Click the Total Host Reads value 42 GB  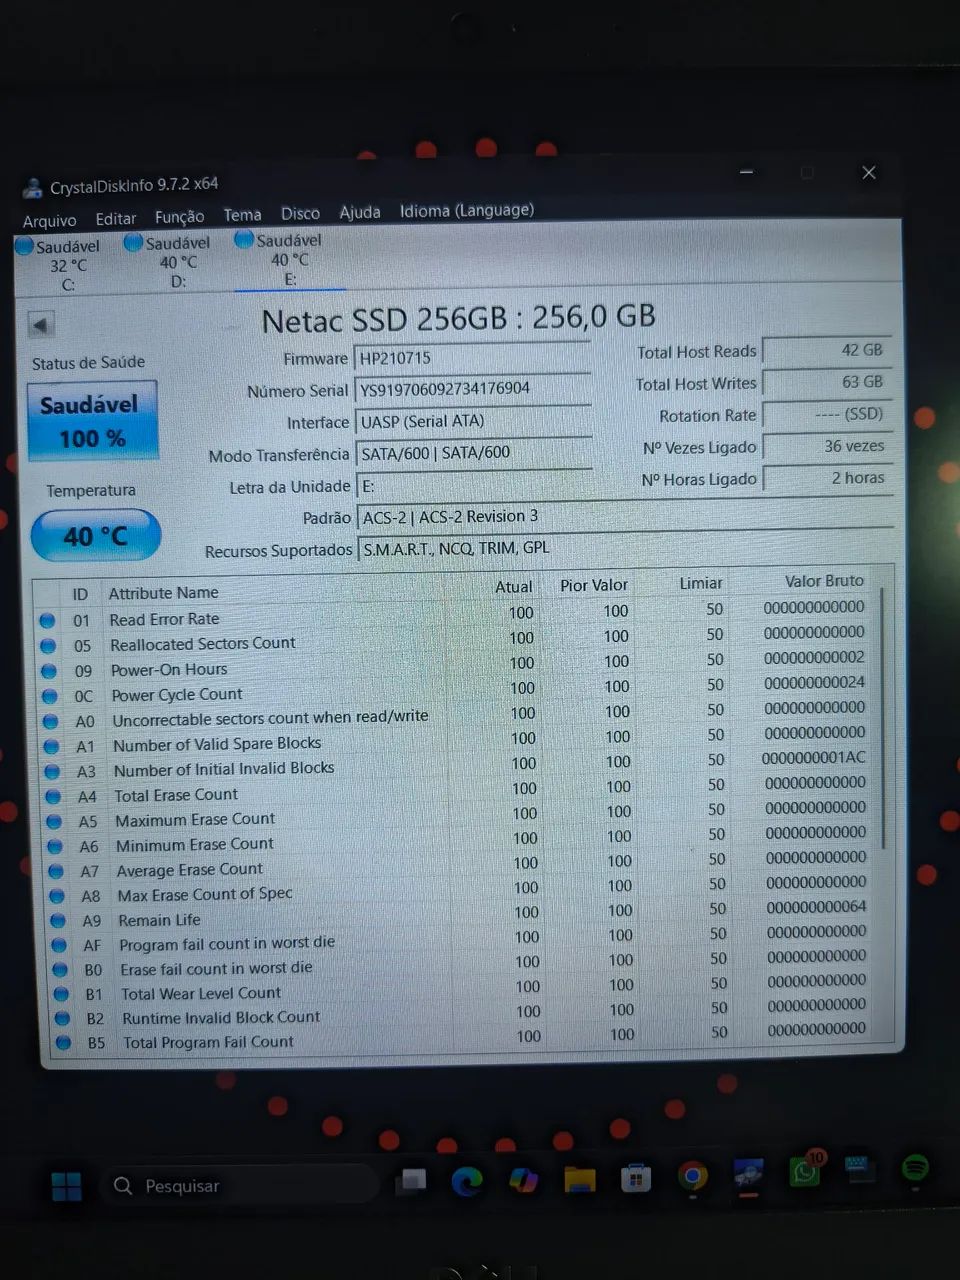[826, 350]
